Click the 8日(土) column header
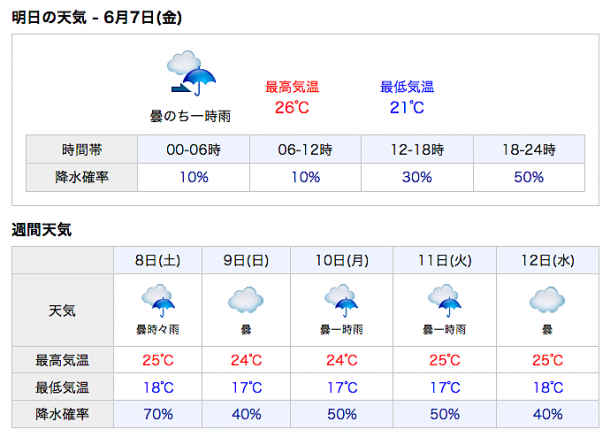This screenshot has width=610, height=437. click(x=158, y=260)
